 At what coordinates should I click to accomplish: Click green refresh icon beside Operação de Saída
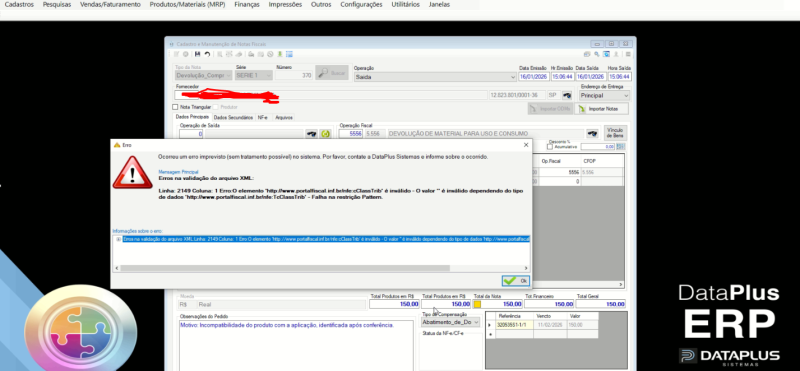(326, 134)
